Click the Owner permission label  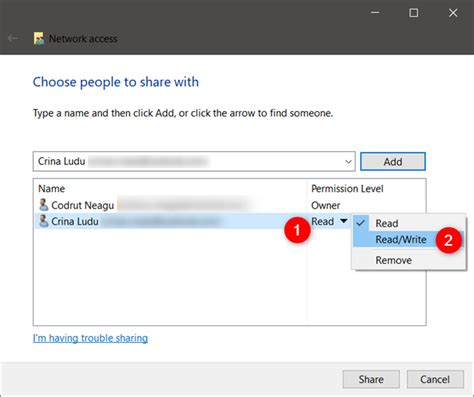pos(326,205)
